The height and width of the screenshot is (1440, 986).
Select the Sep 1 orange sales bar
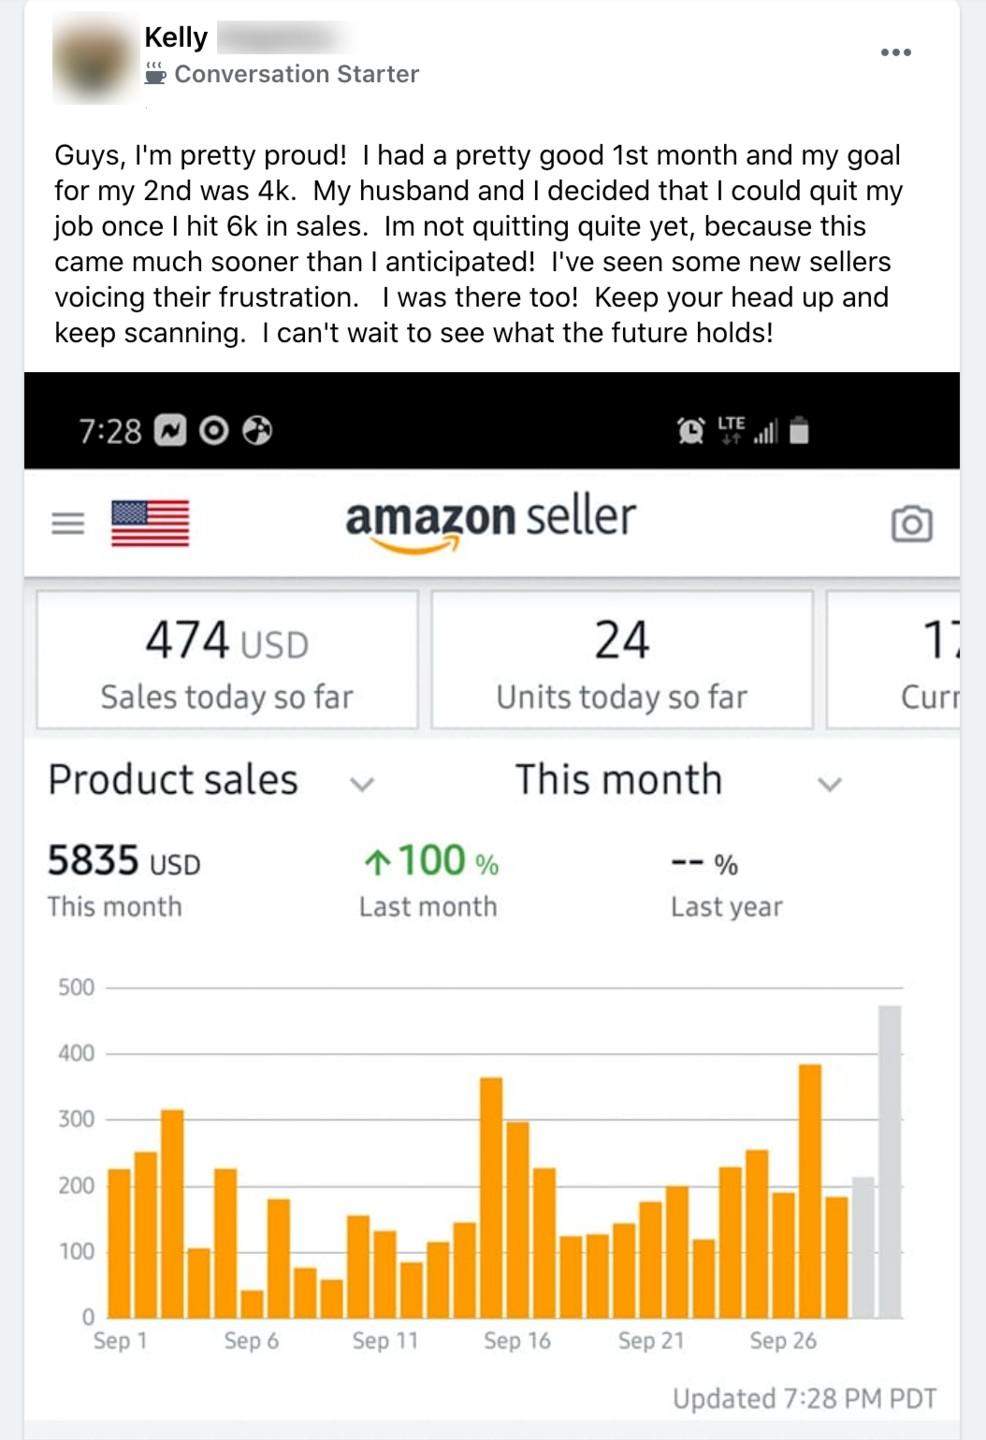pos(119,1242)
